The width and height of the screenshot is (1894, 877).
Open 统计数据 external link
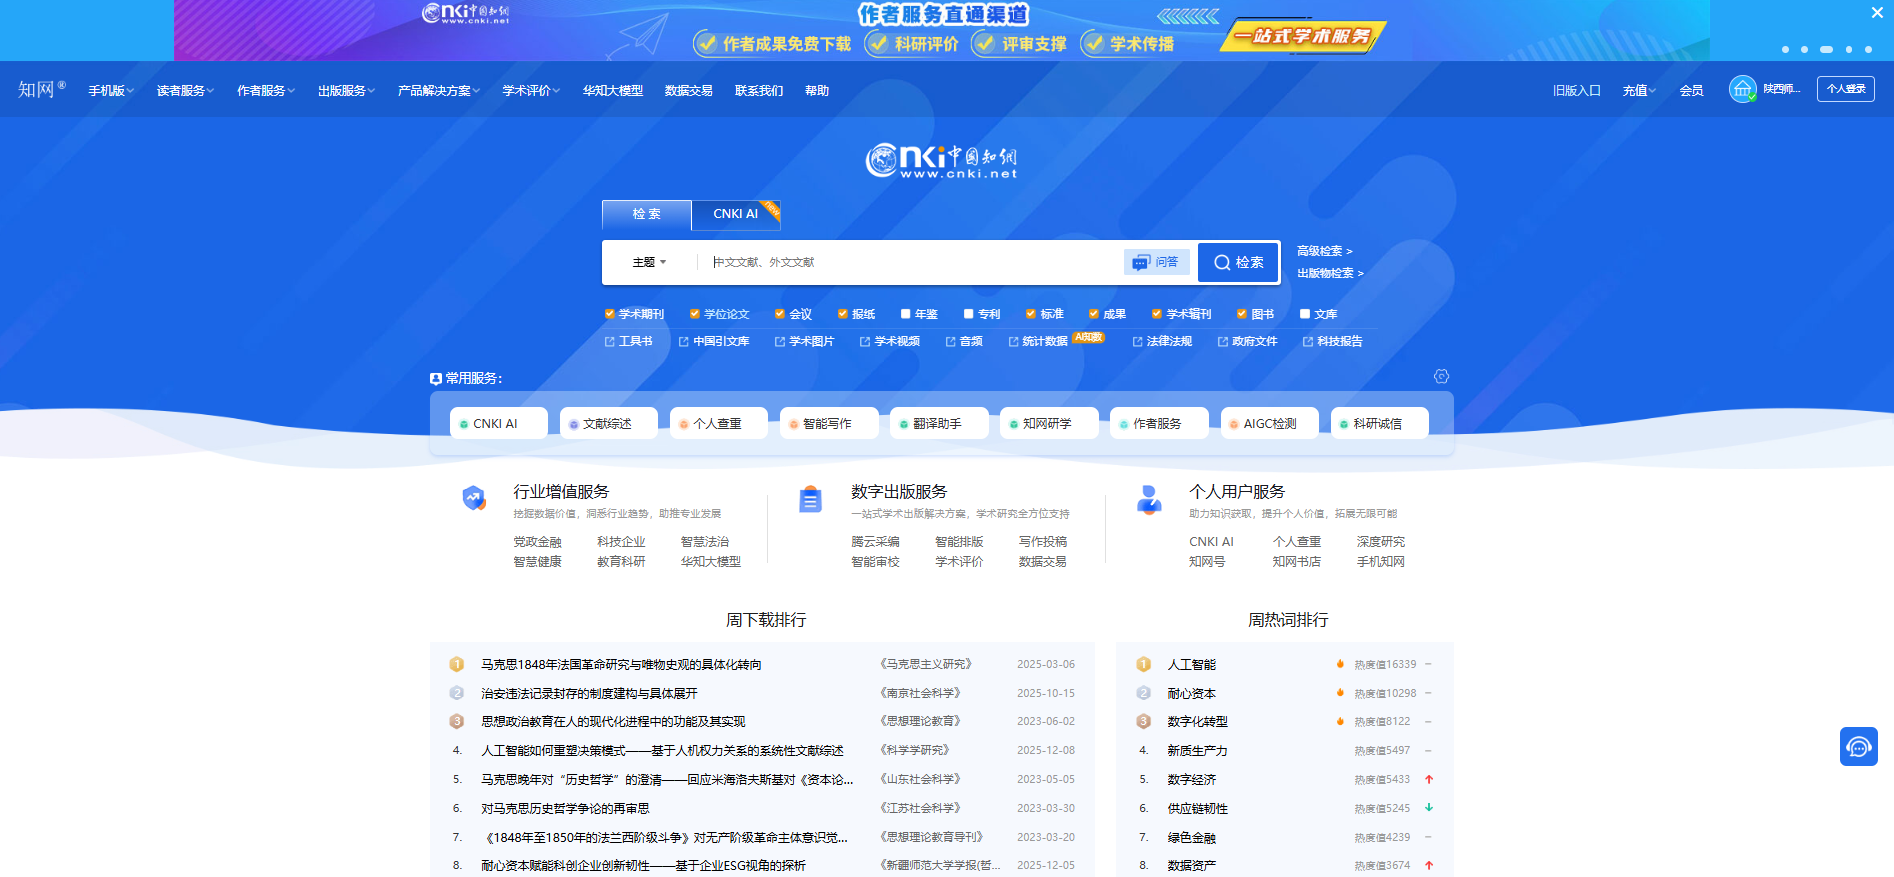[x=1038, y=341]
